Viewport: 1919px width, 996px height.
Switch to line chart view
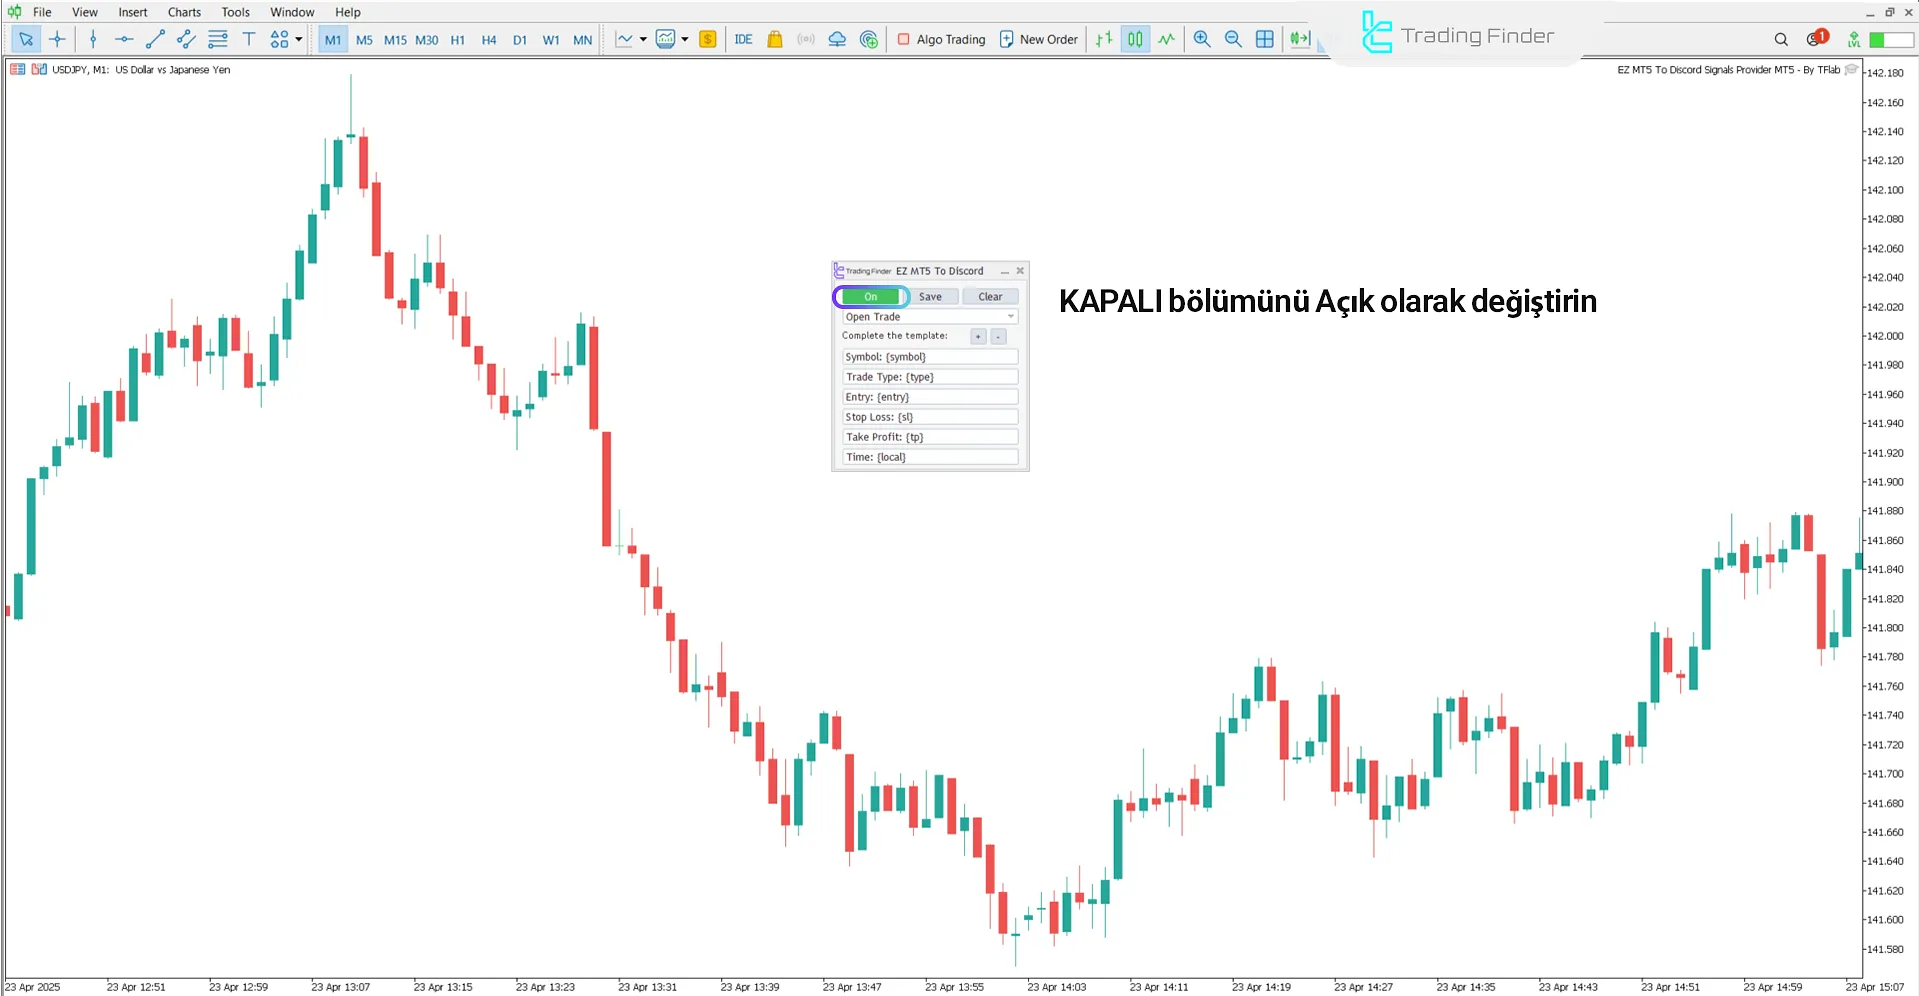coord(1167,39)
